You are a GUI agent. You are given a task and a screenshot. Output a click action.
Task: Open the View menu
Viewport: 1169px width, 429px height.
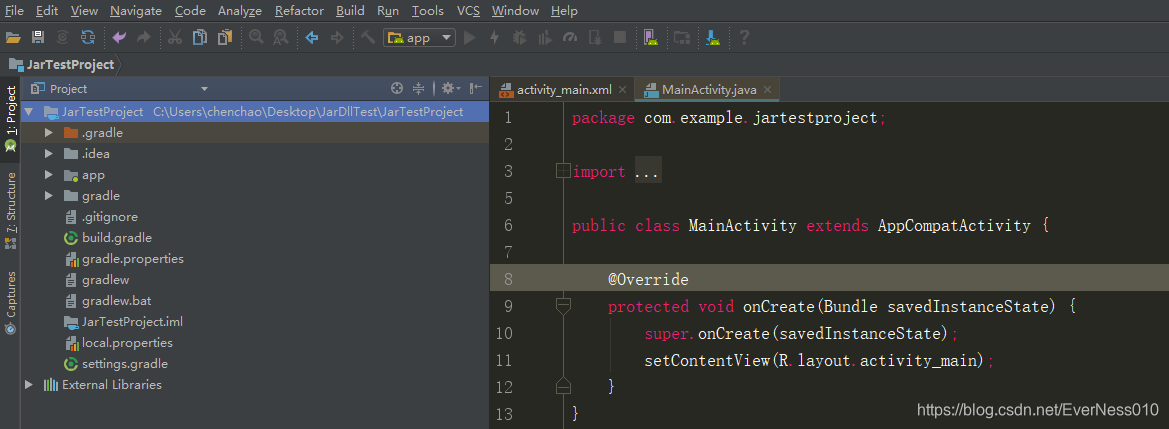pyautogui.click(x=84, y=11)
